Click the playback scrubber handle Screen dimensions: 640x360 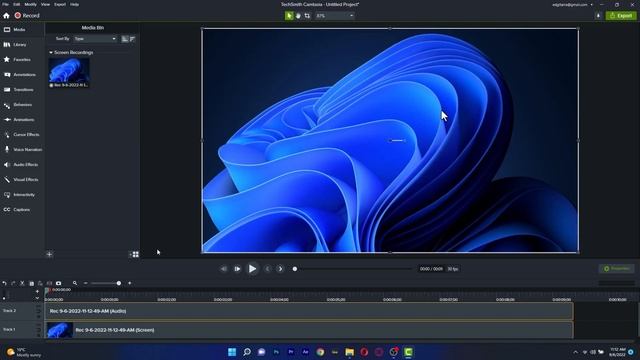[295, 269]
